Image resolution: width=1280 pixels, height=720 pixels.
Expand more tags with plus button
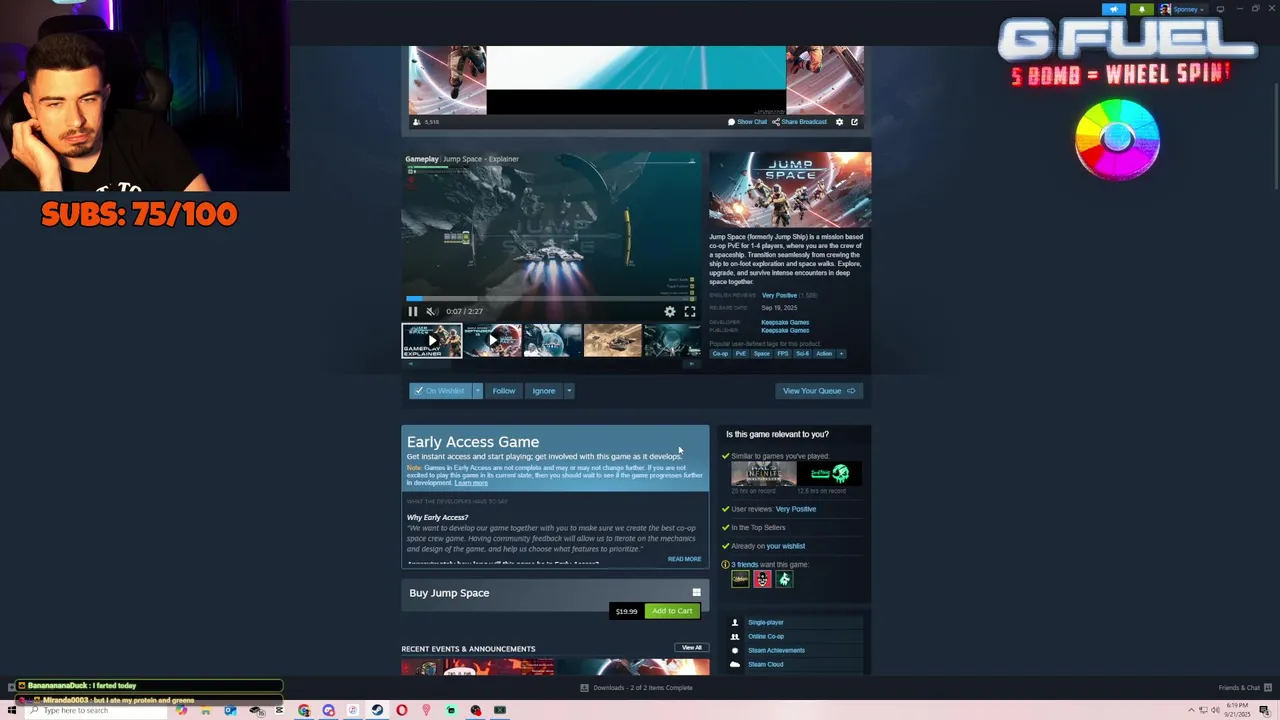click(x=841, y=353)
